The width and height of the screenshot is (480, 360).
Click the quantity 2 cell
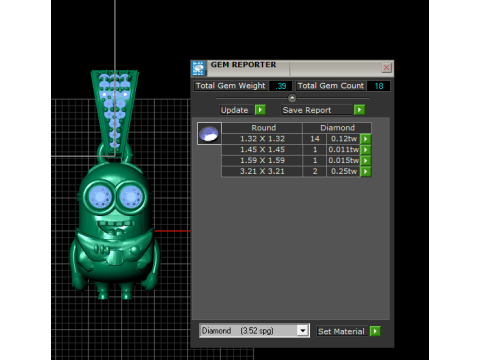point(315,171)
